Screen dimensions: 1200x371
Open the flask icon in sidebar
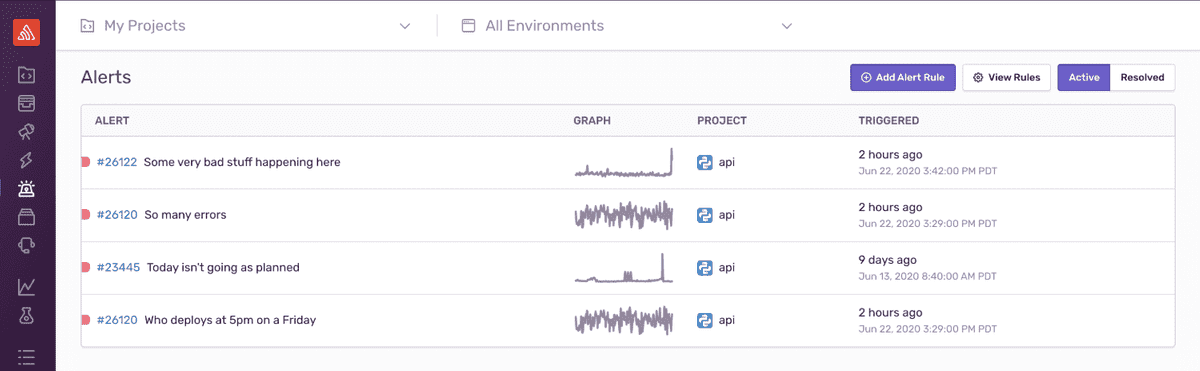tap(27, 315)
